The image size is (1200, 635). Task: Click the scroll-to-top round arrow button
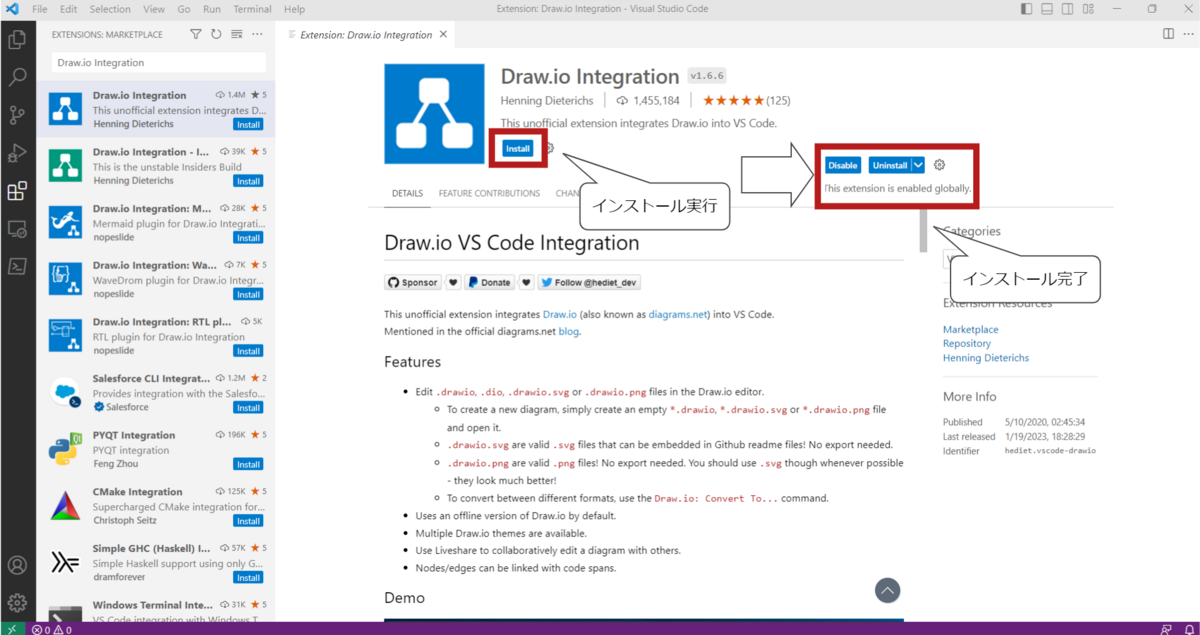tap(887, 590)
